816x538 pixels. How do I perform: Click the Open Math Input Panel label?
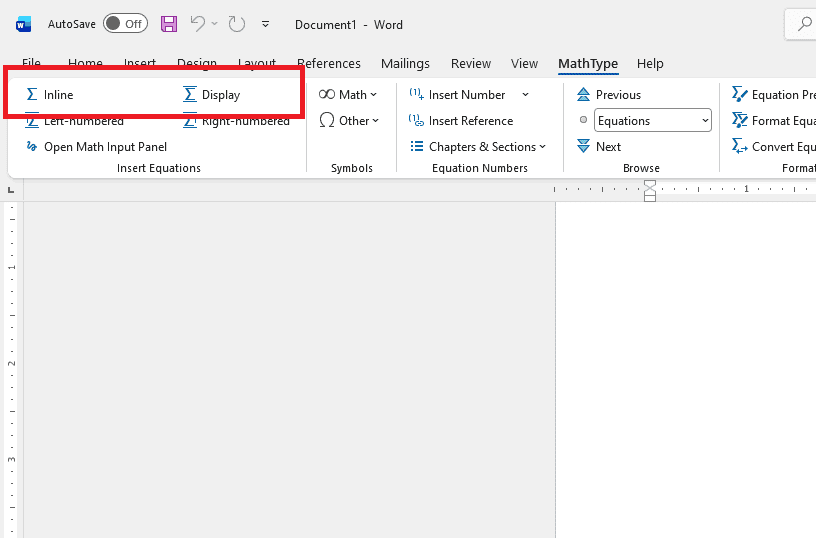[x=106, y=147]
